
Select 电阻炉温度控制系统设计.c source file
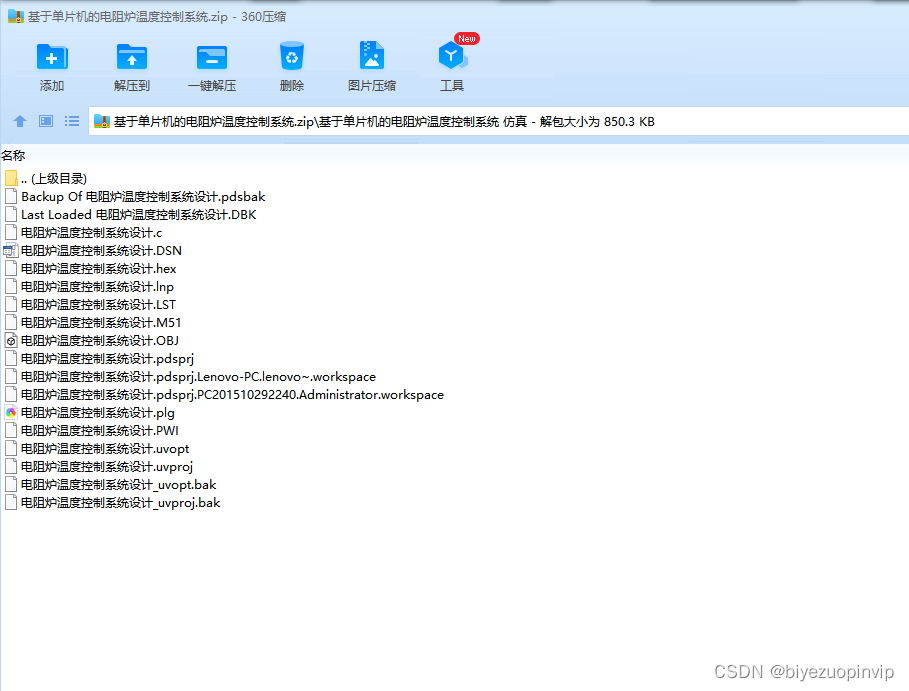click(x=92, y=232)
